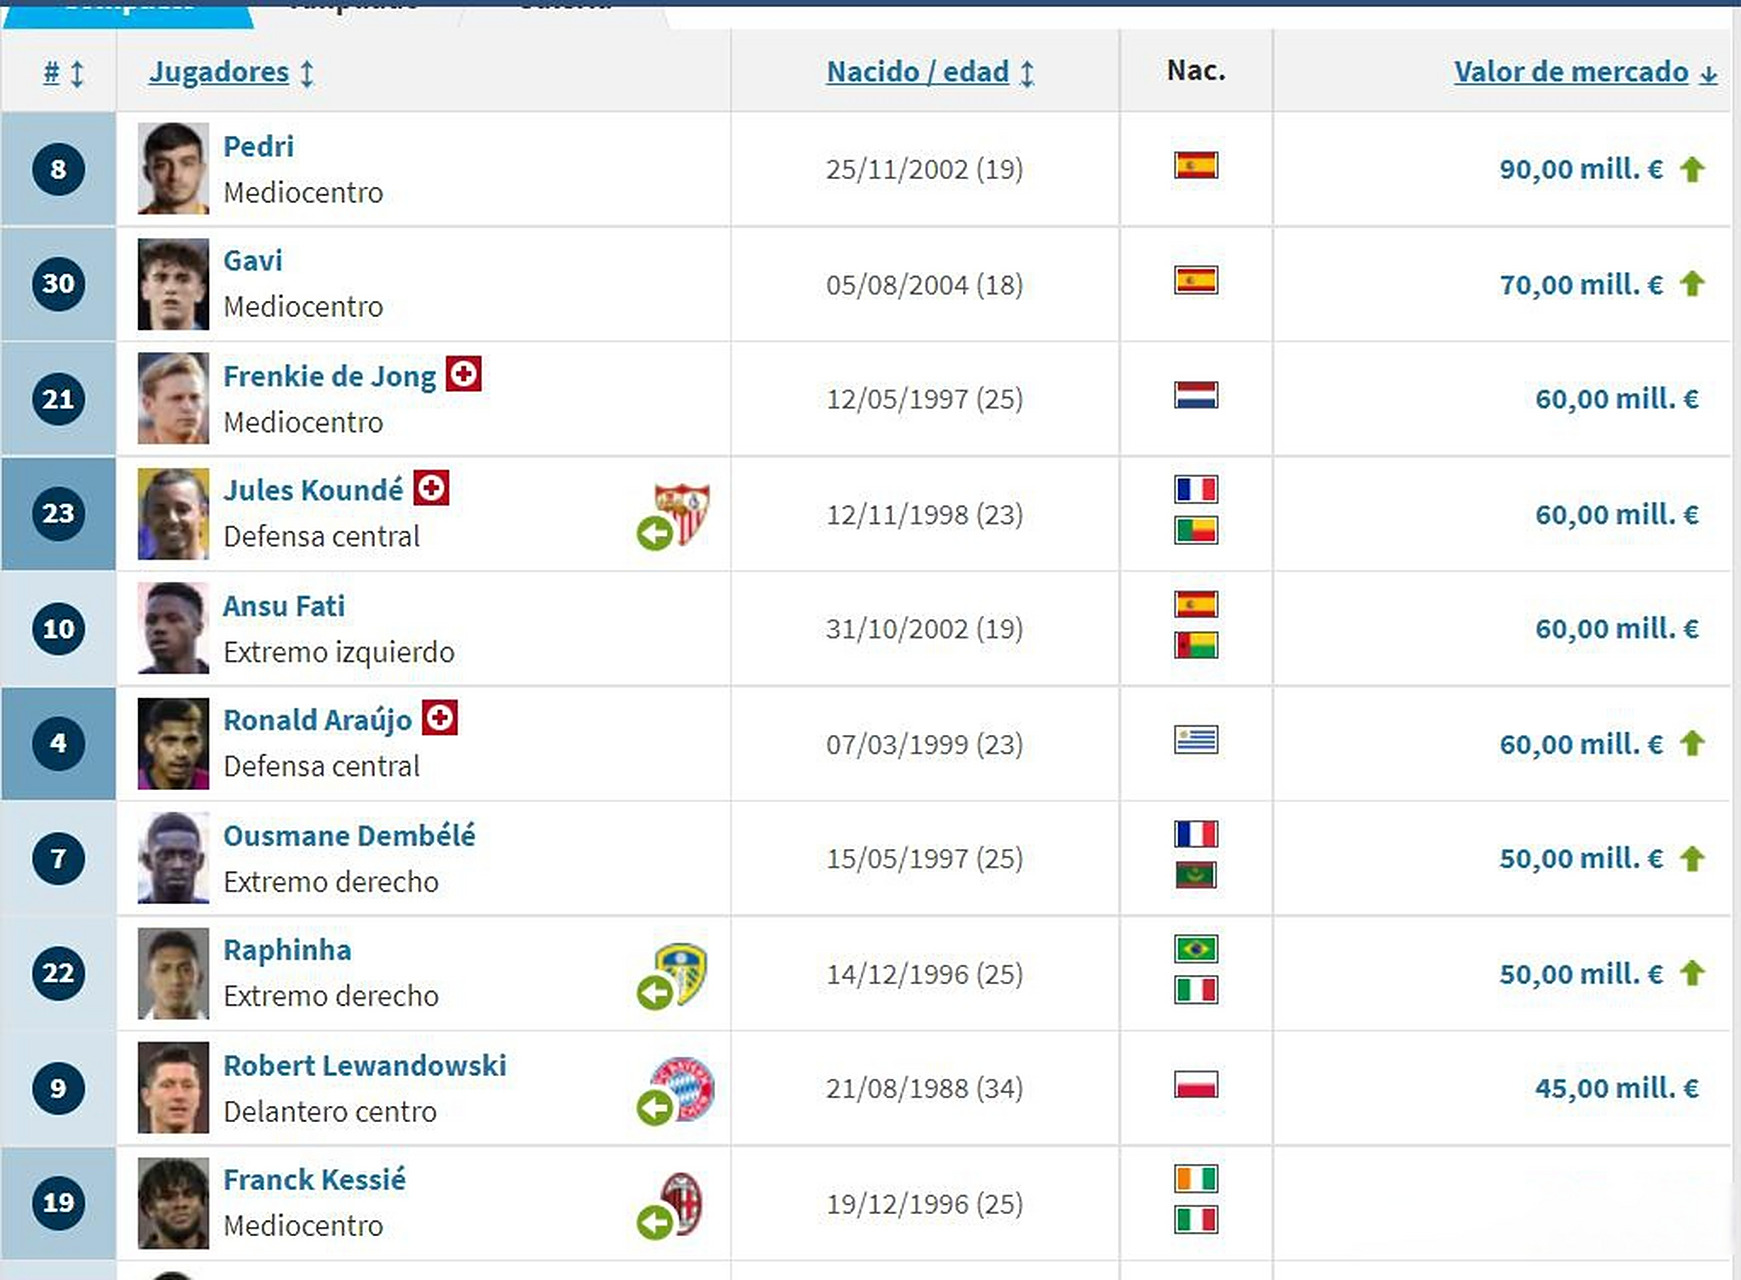
Task: Click Sevilla club crest beside Koundé
Action: (683, 512)
